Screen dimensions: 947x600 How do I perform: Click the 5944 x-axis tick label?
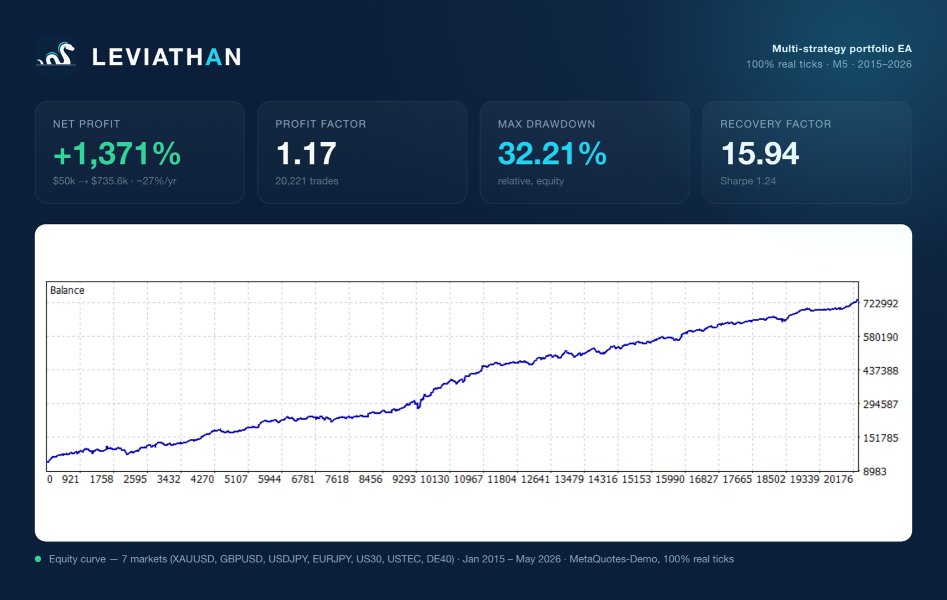[x=269, y=479]
